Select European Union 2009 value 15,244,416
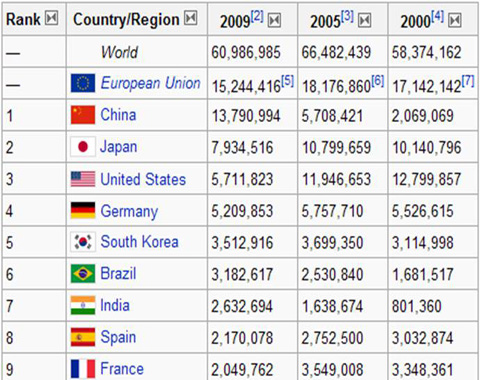This screenshot has height=380, width=480. click(247, 87)
